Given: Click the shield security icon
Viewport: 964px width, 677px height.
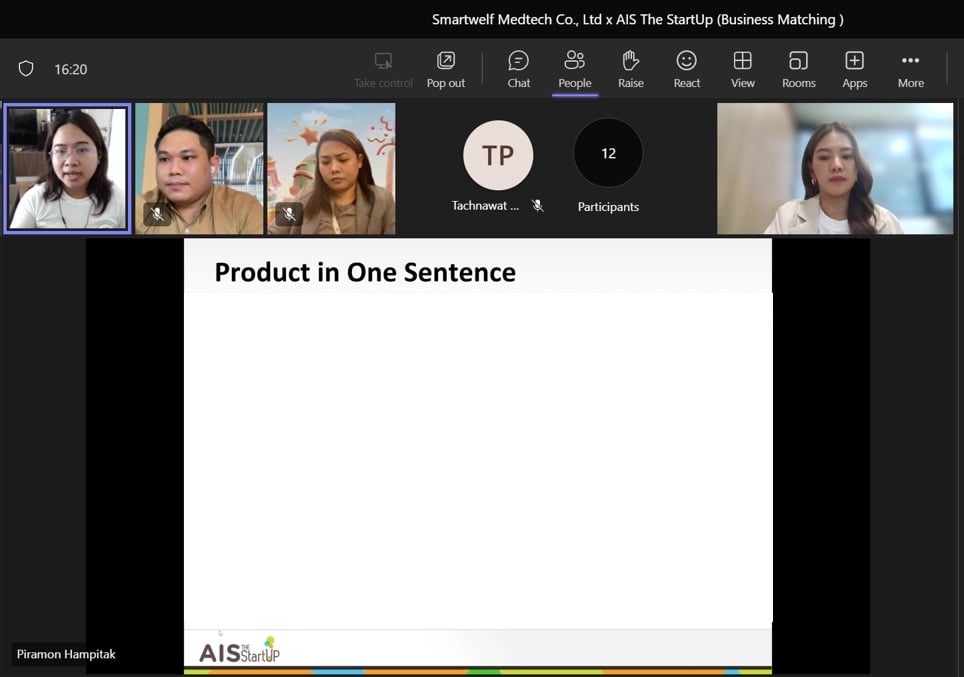Looking at the screenshot, I should click(26, 68).
